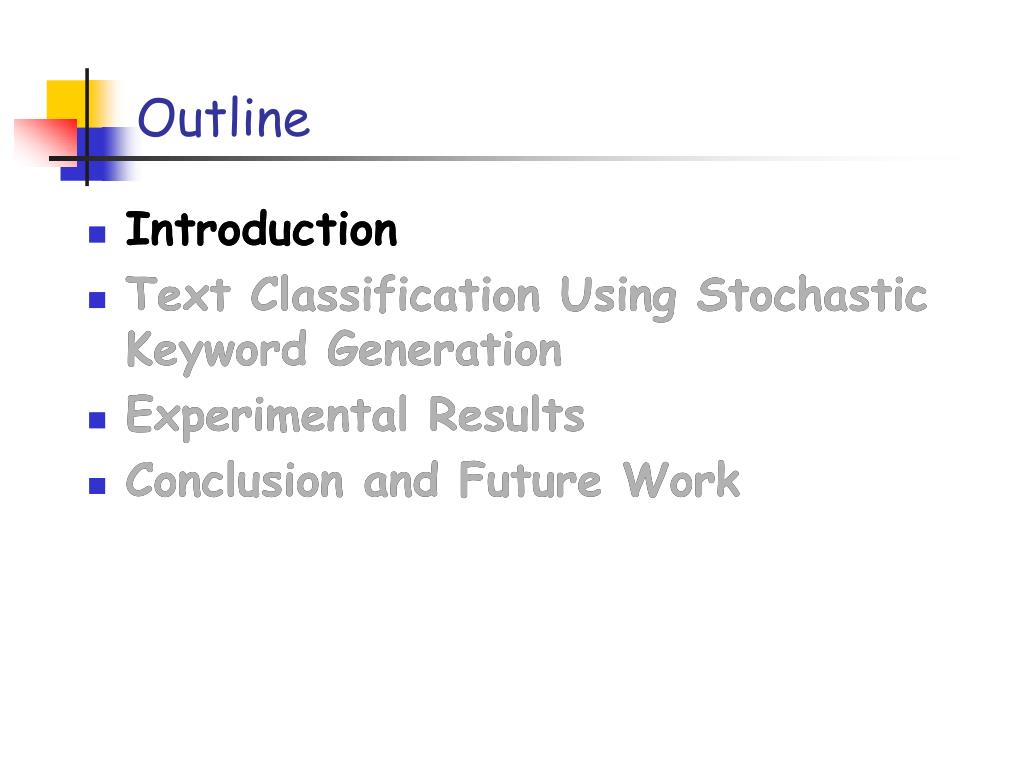Click the word "Future" in last item
The image size is (1024, 768).
tap(530, 480)
